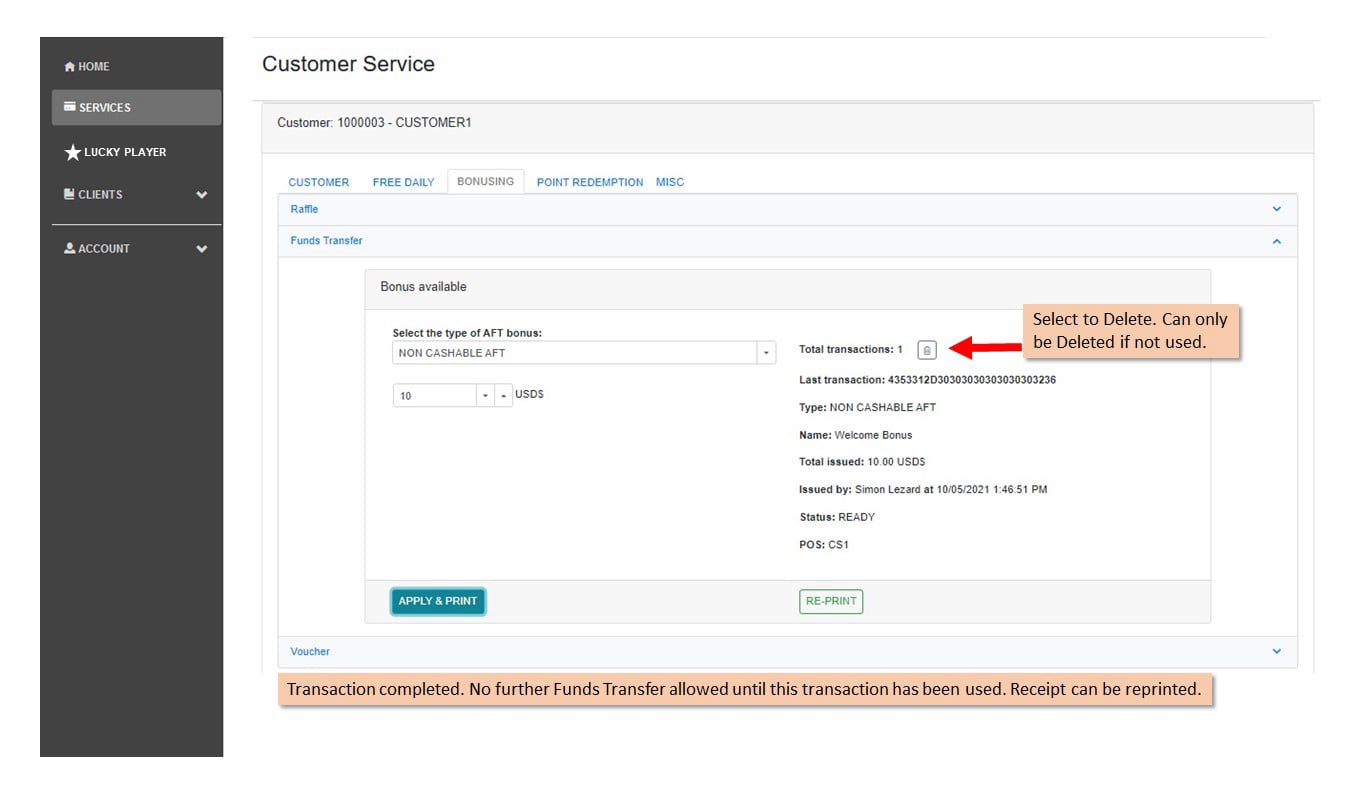Viewport: 1361px width, 794px height.
Task: Click the Clients icon in the sidebar
Action: click(x=69, y=194)
